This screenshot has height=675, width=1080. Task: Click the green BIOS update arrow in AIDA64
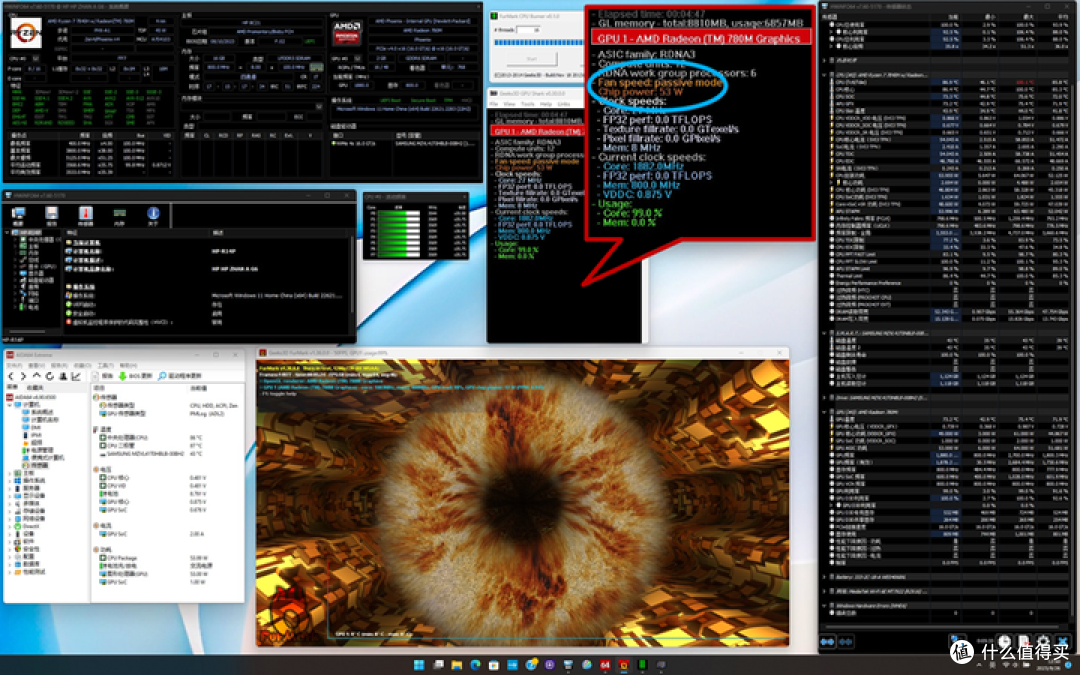click(x=122, y=376)
